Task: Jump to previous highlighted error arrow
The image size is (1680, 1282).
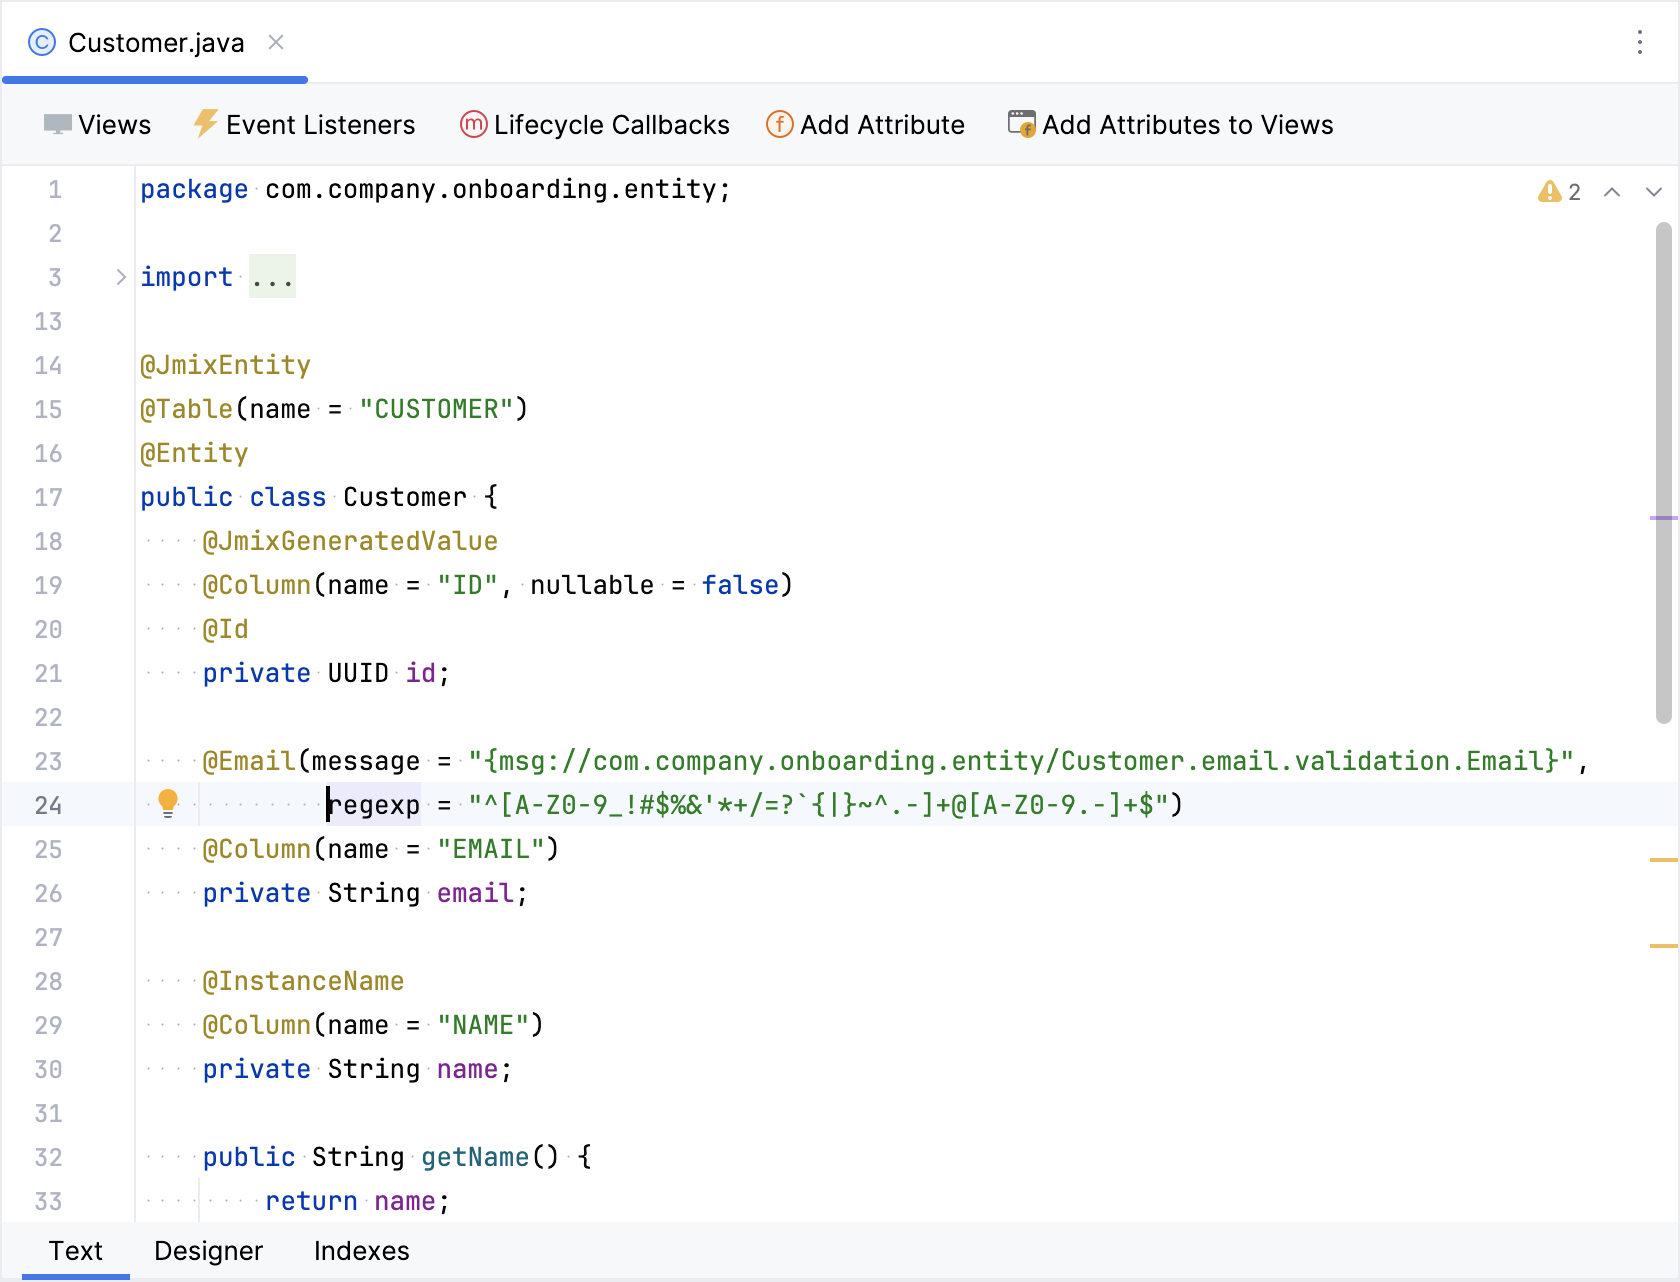Action: pos(1612,192)
